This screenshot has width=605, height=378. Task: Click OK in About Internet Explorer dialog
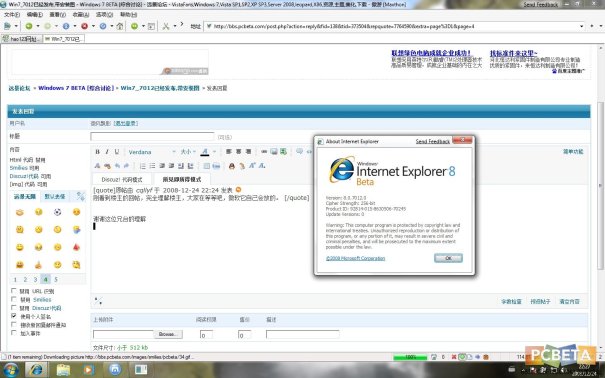point(448,258)
